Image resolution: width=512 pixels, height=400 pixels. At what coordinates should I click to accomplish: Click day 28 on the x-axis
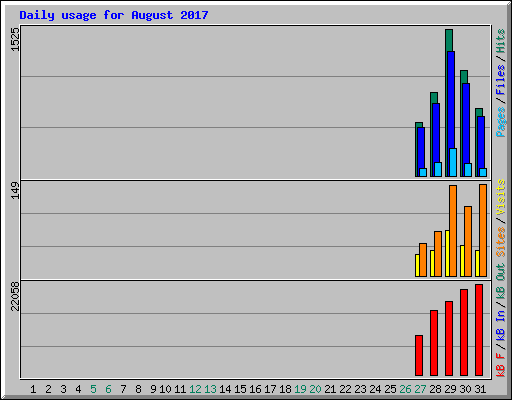(435, 389)
